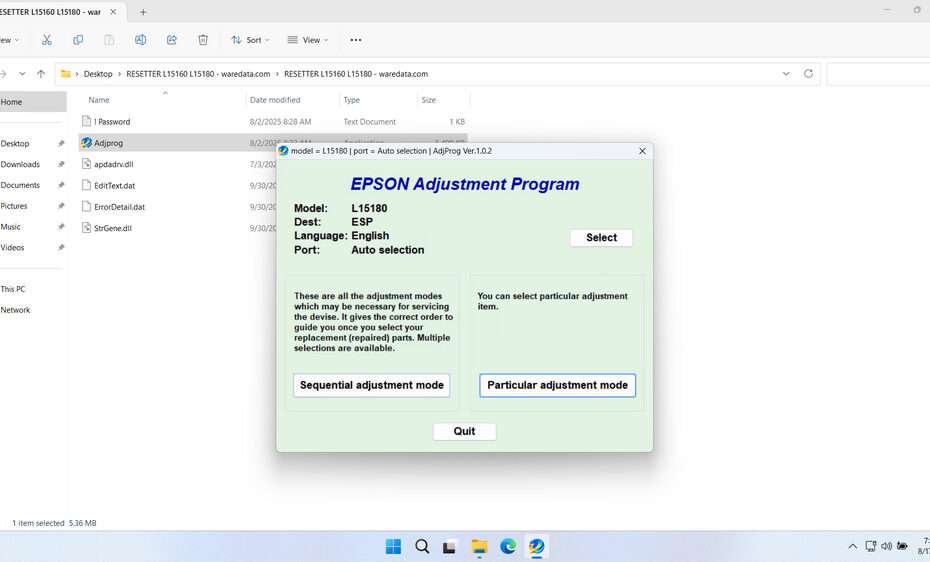Click into the Explorer search box
Image resolution: width=930 pixels, height=562 pixels.
point(878,74)
